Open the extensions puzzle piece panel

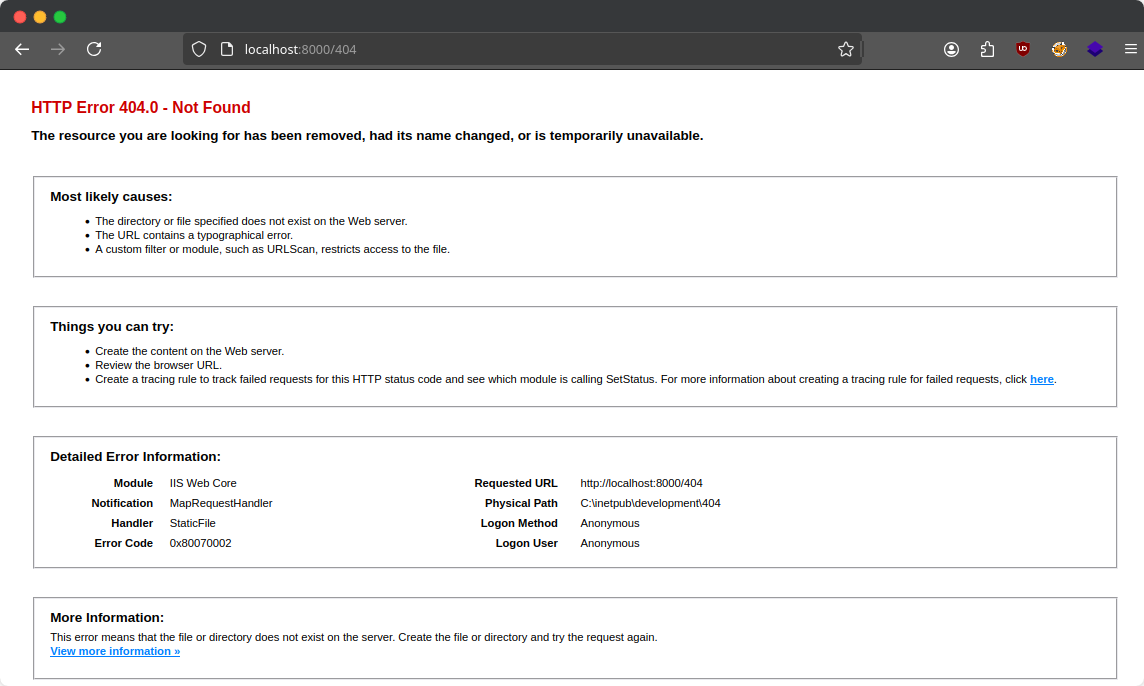[987, 48]
